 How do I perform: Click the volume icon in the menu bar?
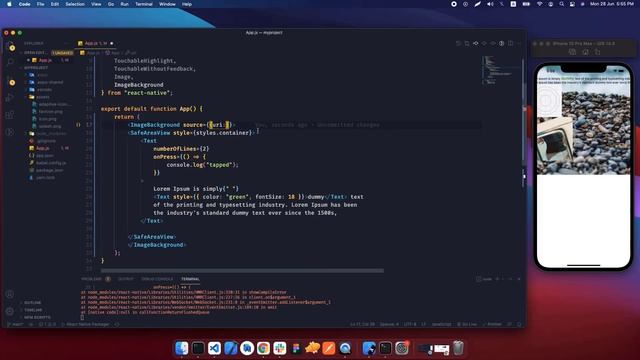(490, 4)
